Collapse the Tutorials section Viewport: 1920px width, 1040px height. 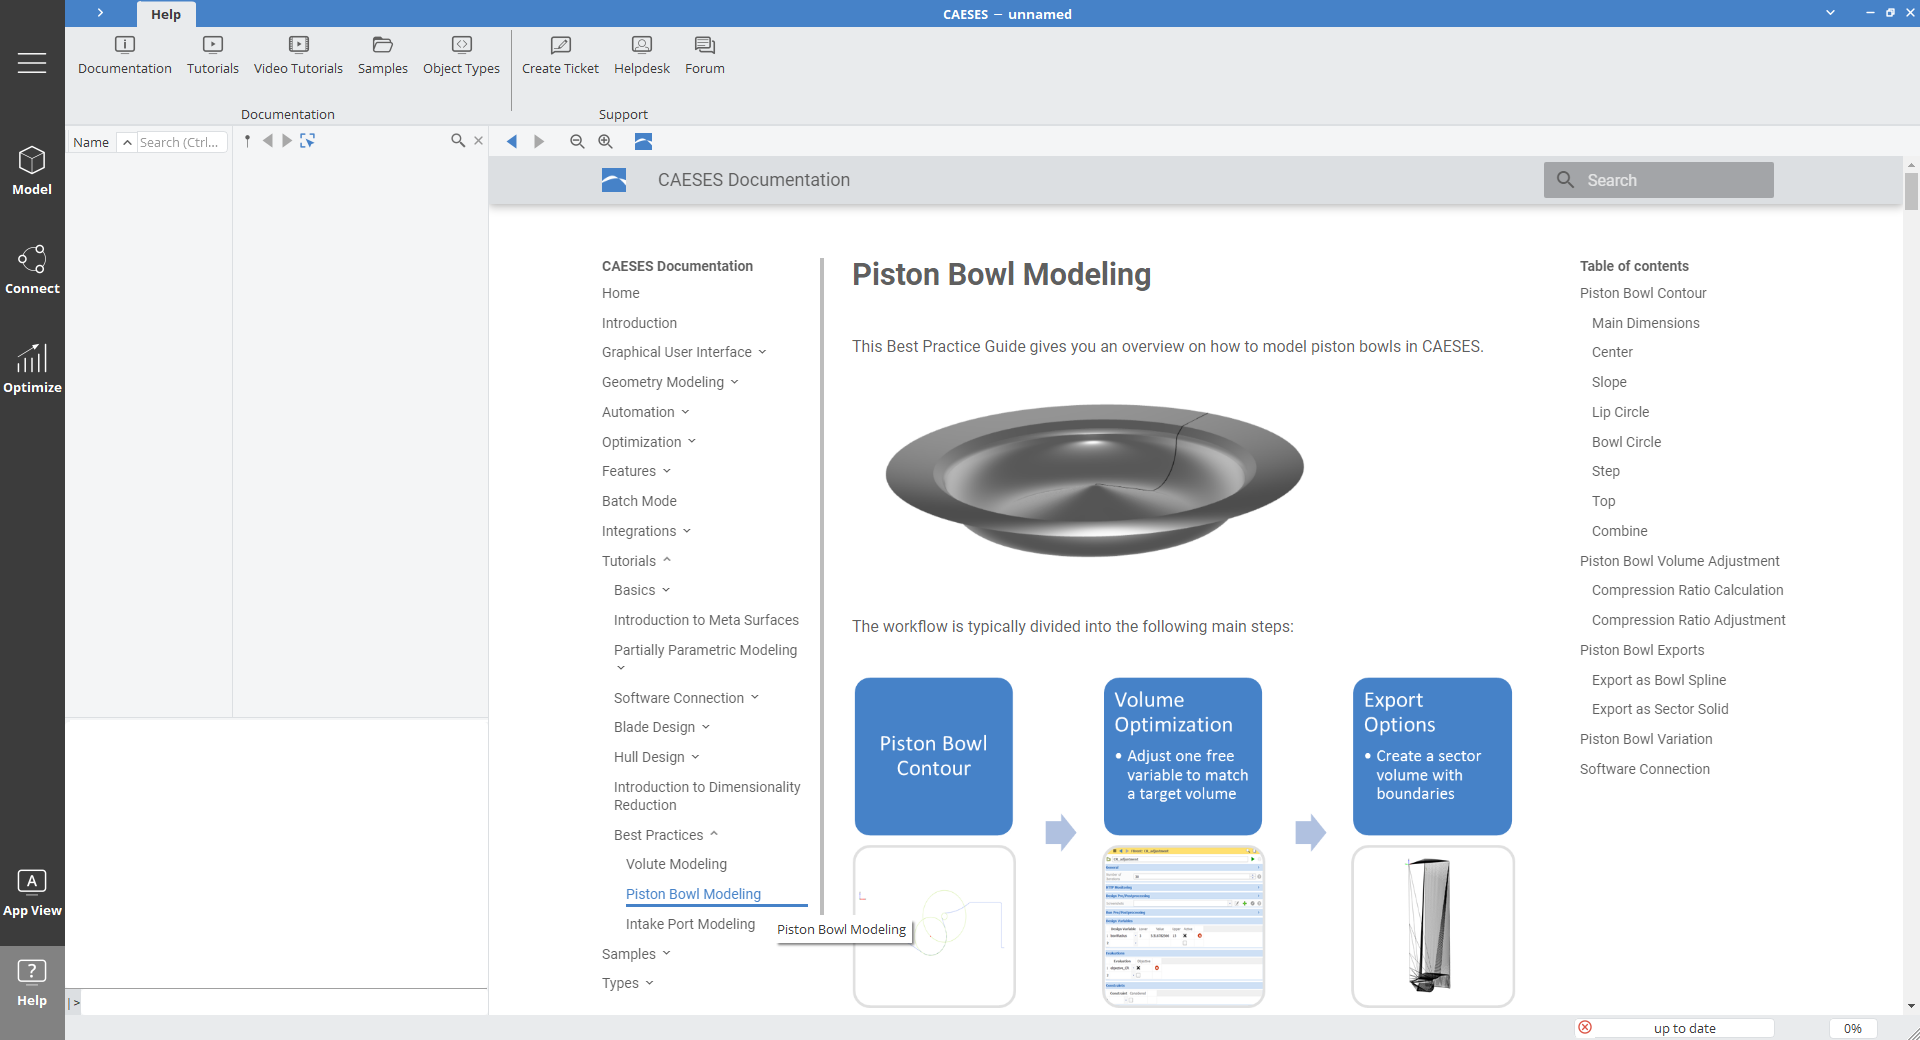click(667, 560)
